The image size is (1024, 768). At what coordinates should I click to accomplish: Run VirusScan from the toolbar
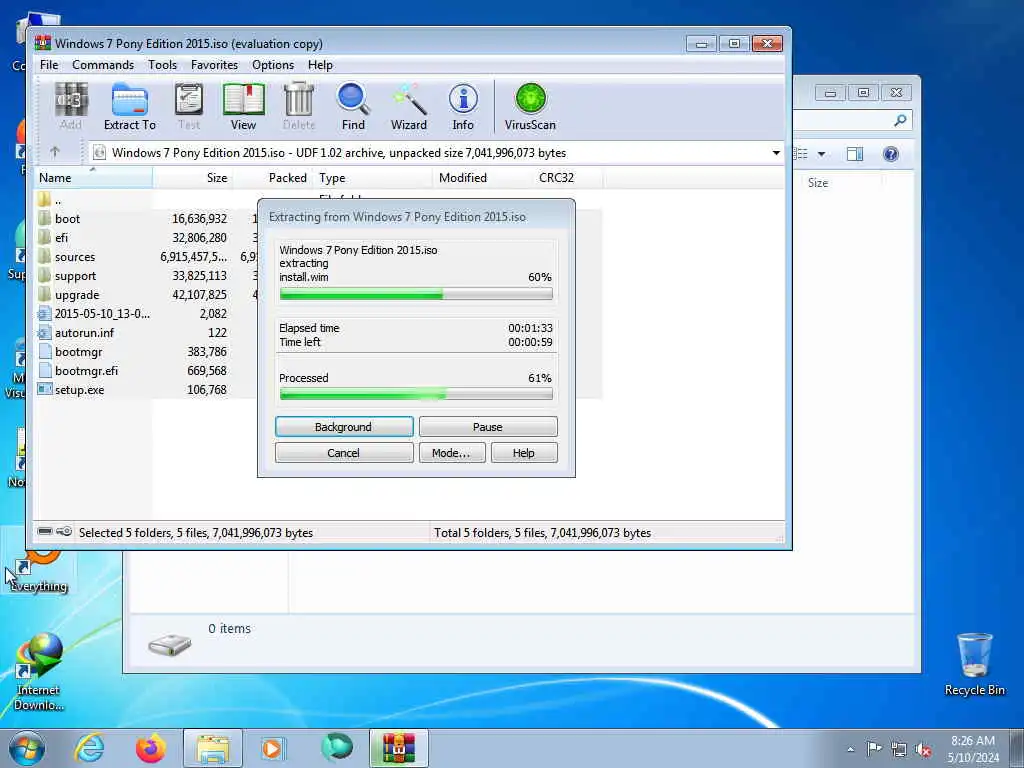click(530, 106)
